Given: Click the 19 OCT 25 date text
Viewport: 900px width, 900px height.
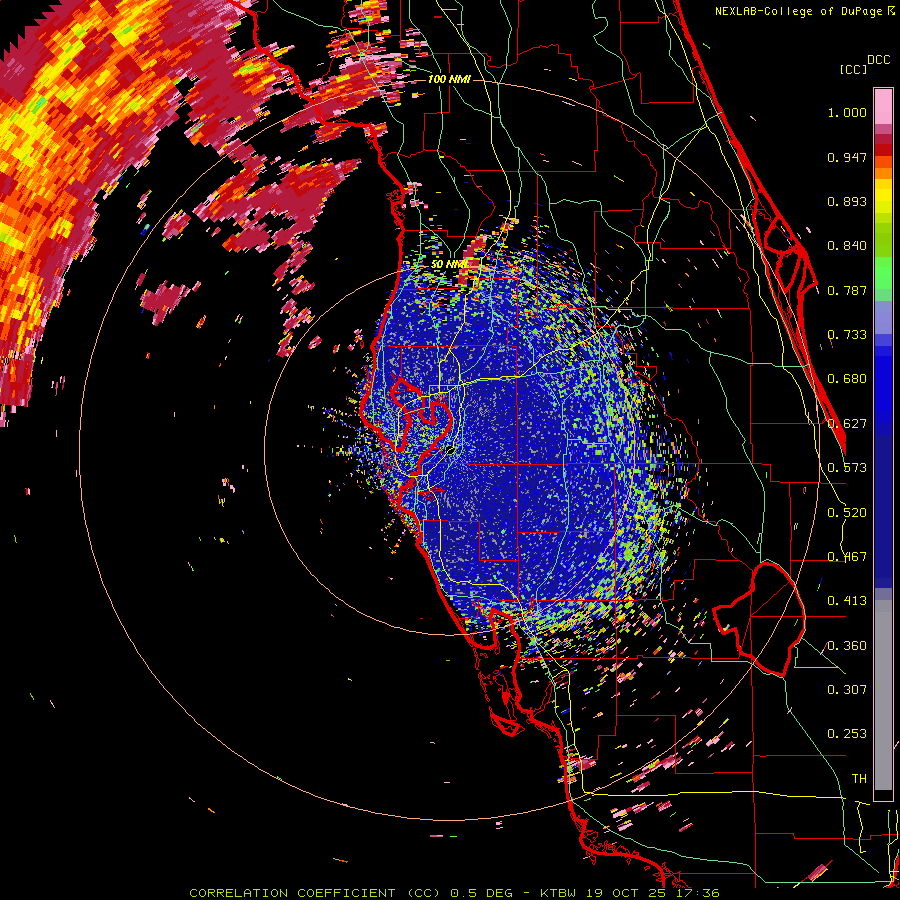Looking at the screenshot, I should coord(625,893).
